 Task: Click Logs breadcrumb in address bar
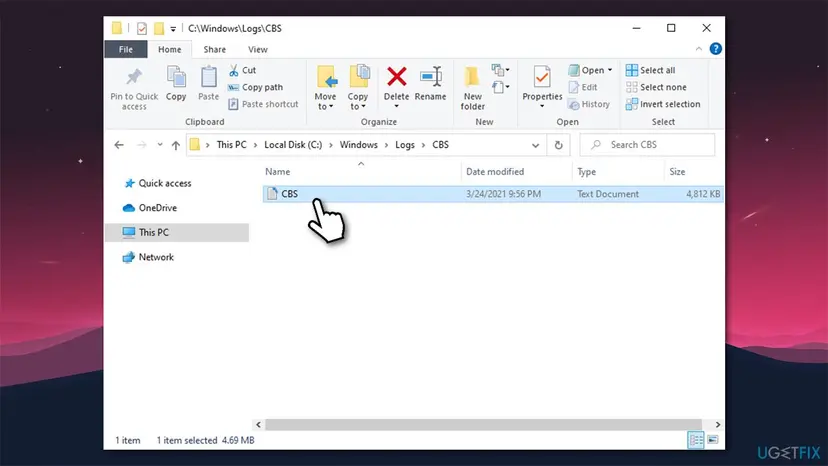[x=405, y=145]
